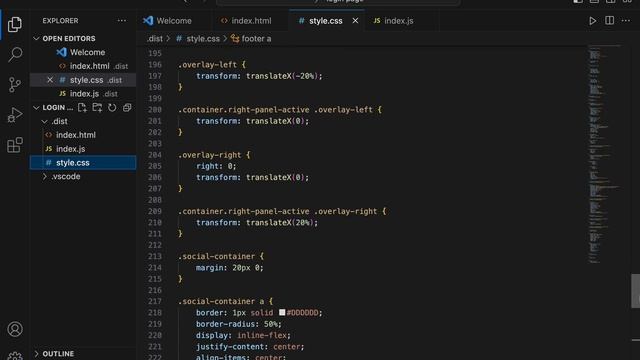Viewport: 640px width, 360px height.
Task: Click the .overlay-left selector text
Action: click(207, 64)
